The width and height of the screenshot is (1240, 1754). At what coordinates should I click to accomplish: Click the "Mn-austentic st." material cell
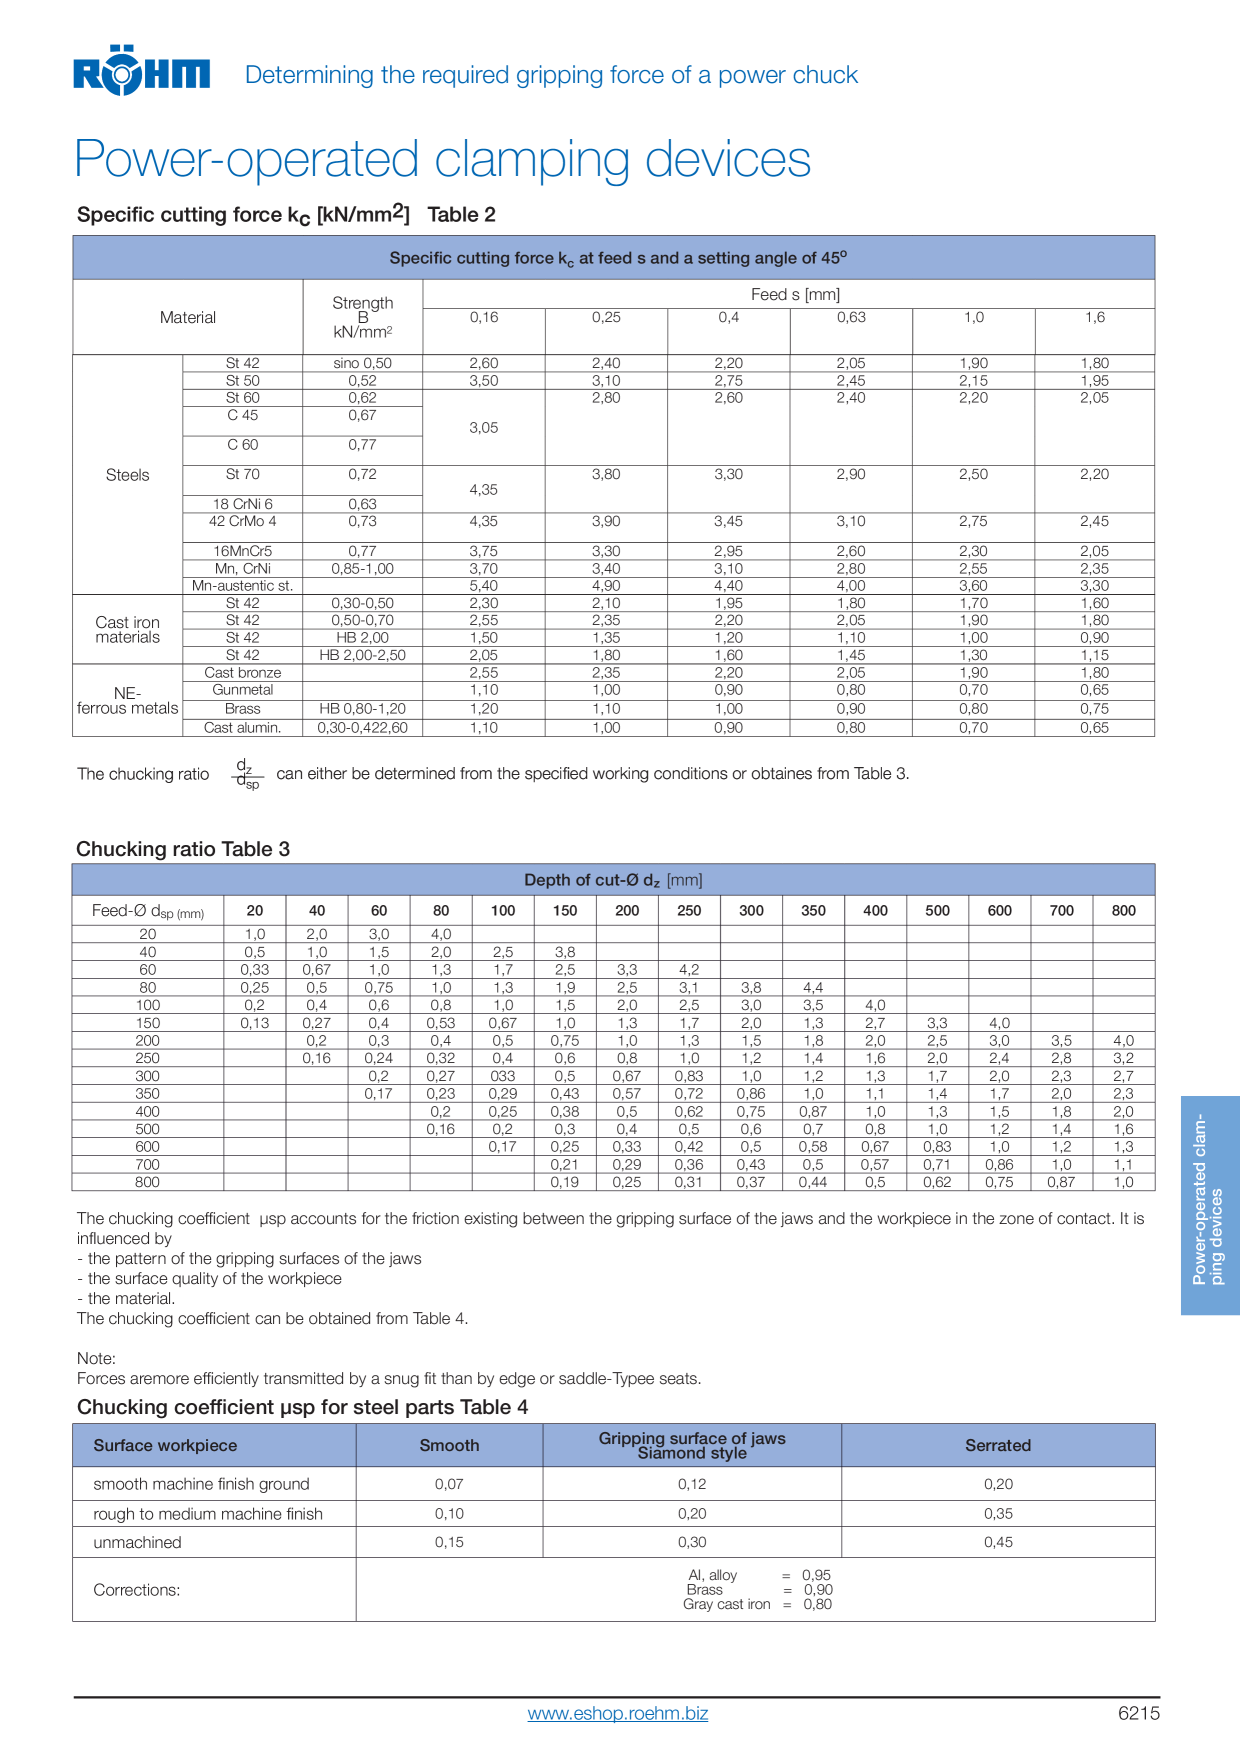243,586
